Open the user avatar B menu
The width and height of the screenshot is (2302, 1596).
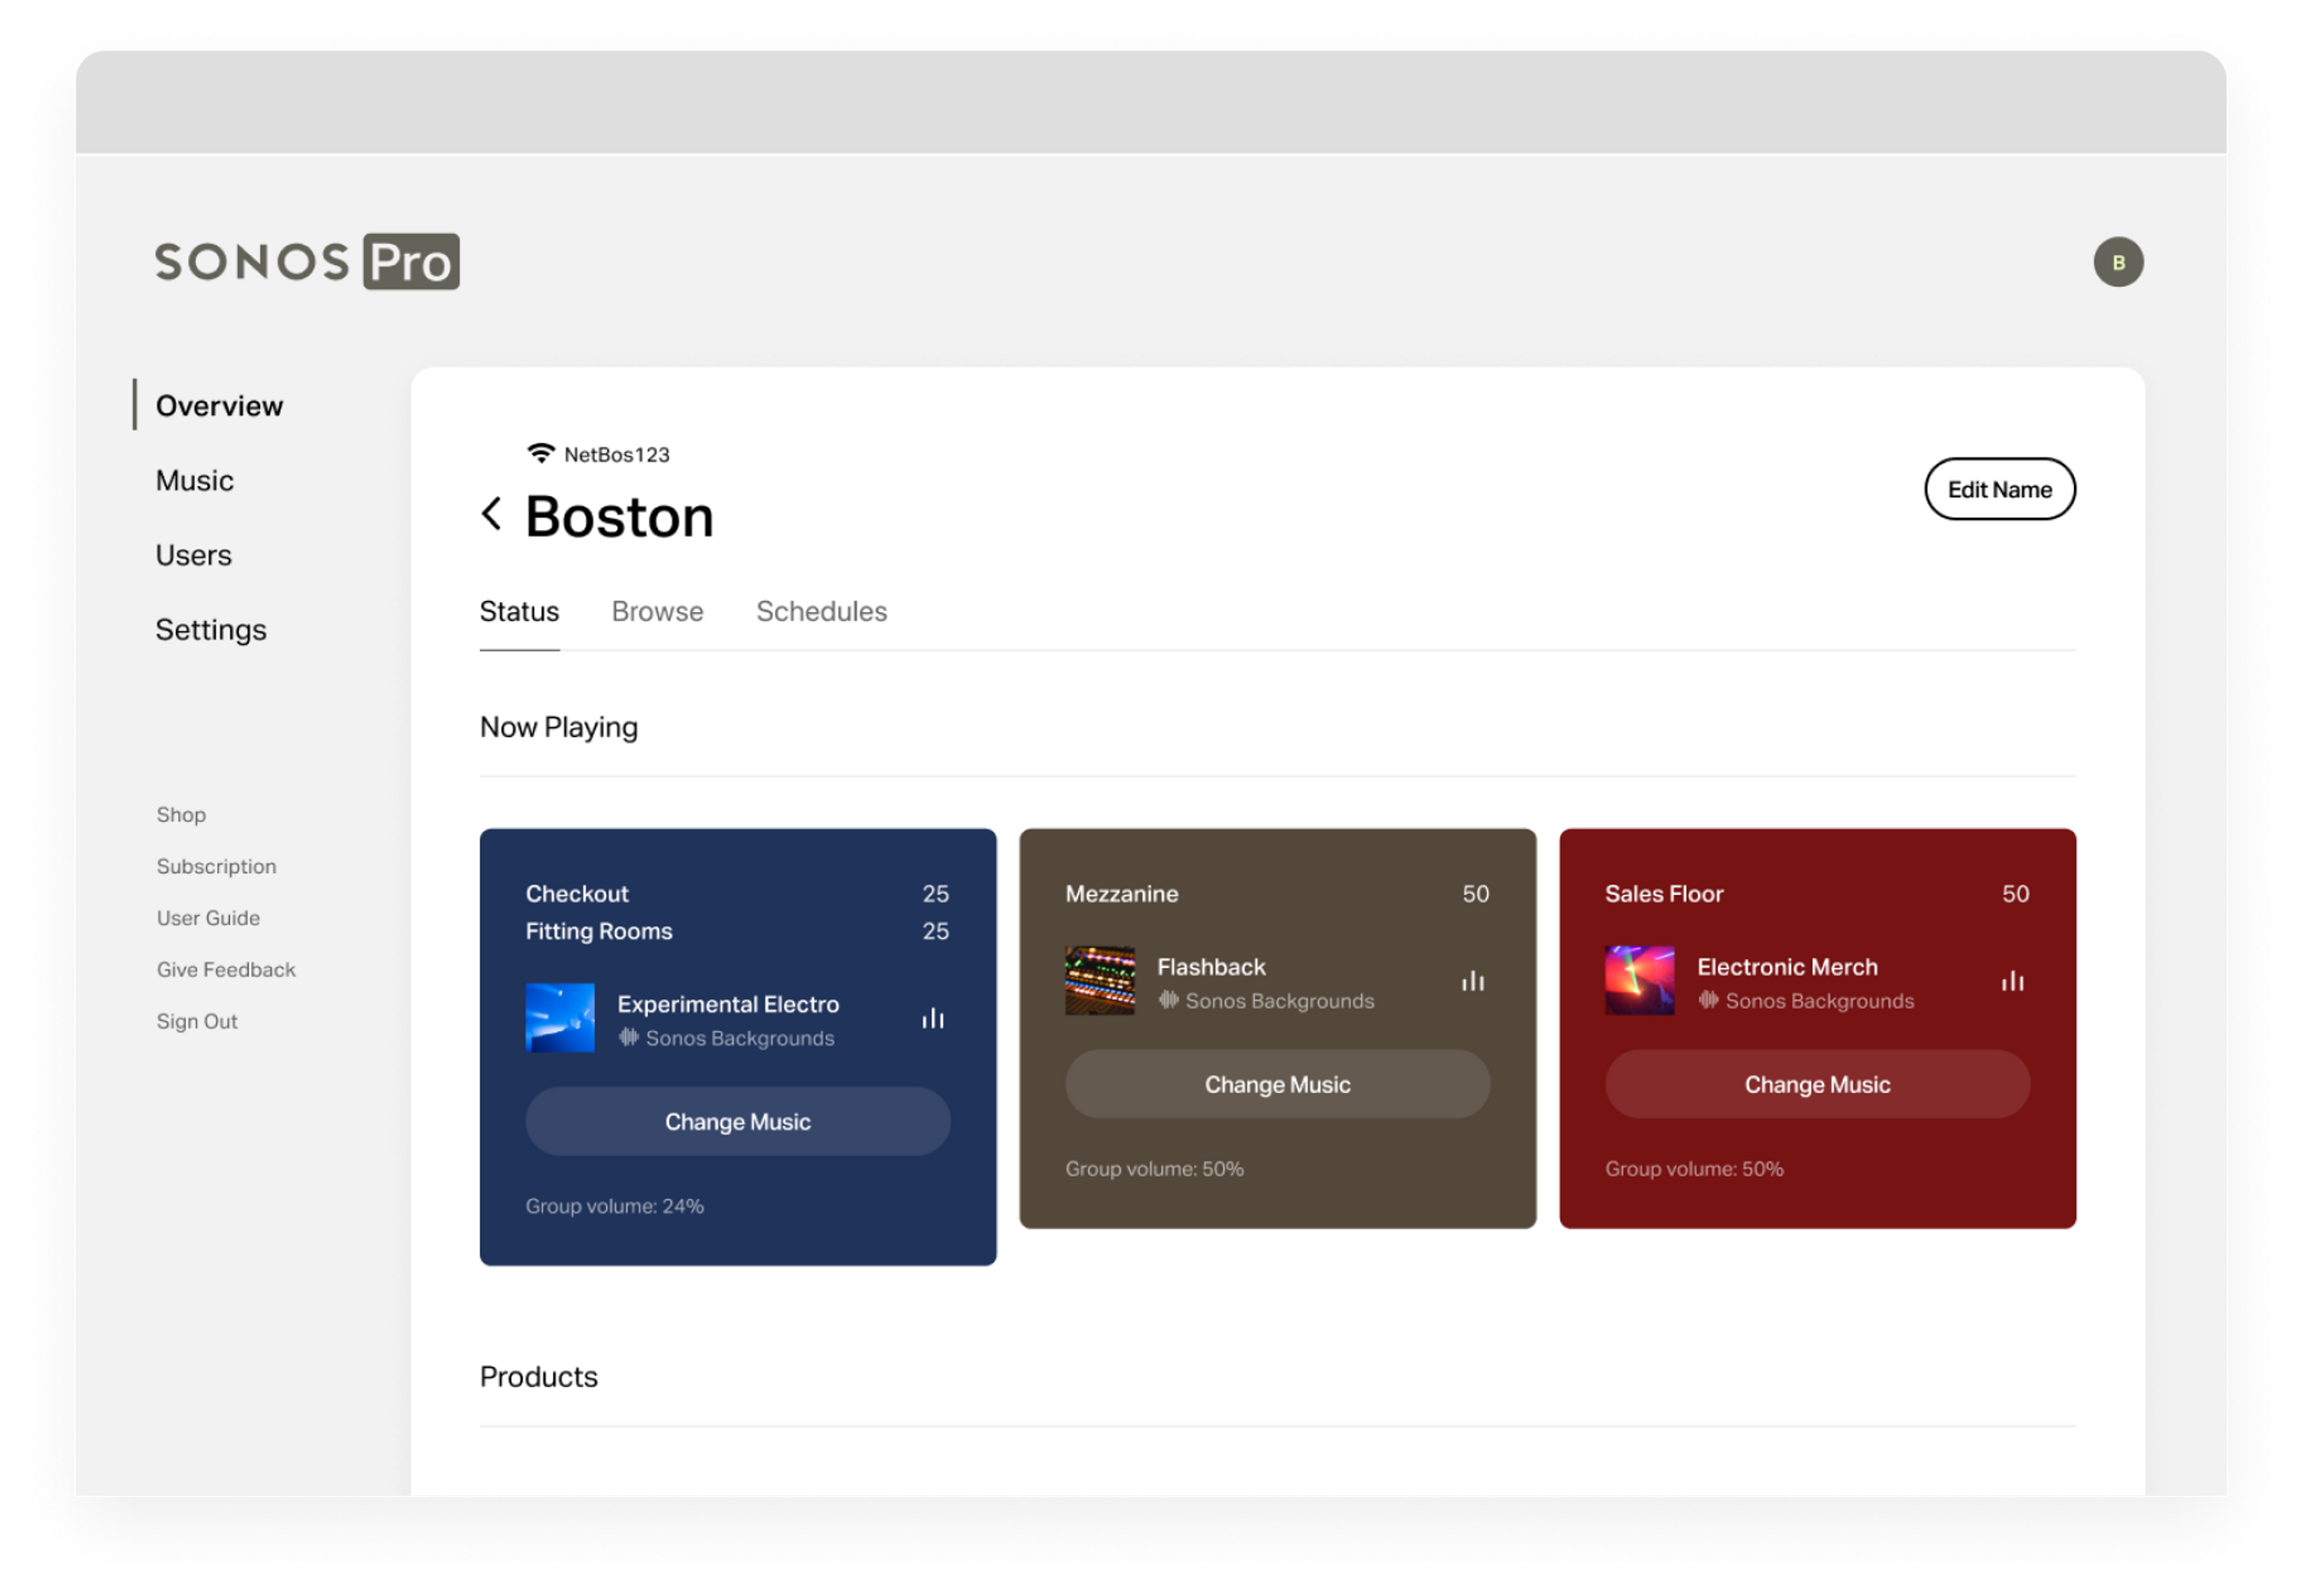click(x=2117, y=262)
